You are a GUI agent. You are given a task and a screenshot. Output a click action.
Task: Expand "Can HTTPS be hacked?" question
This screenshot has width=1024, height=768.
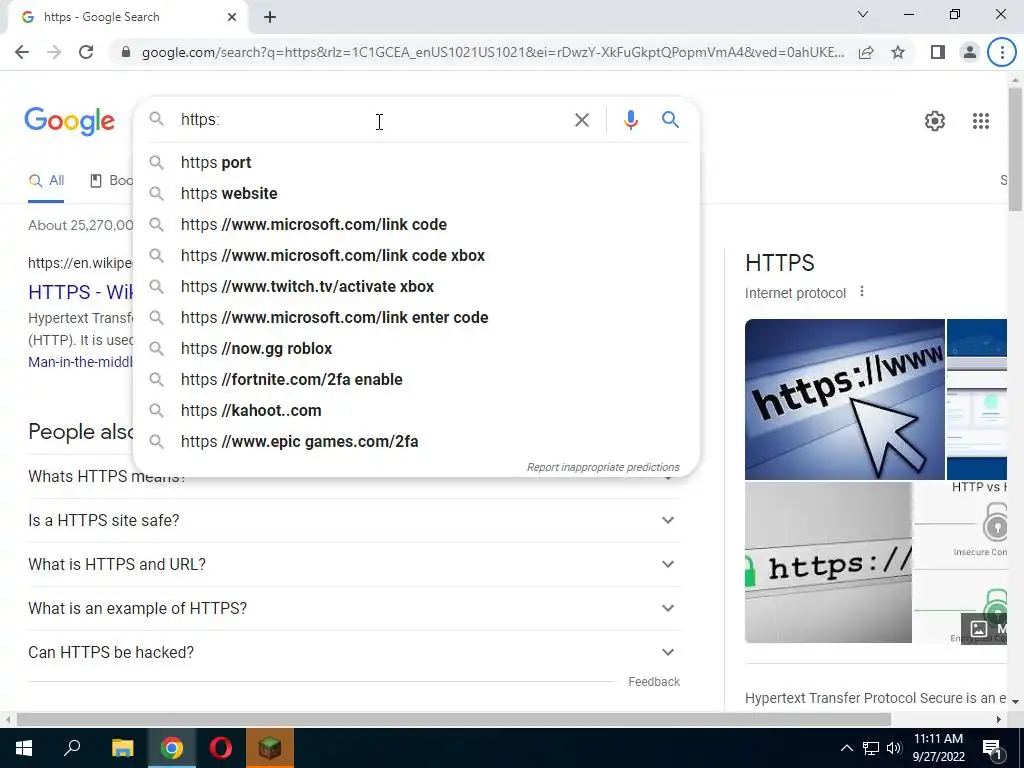354,652
